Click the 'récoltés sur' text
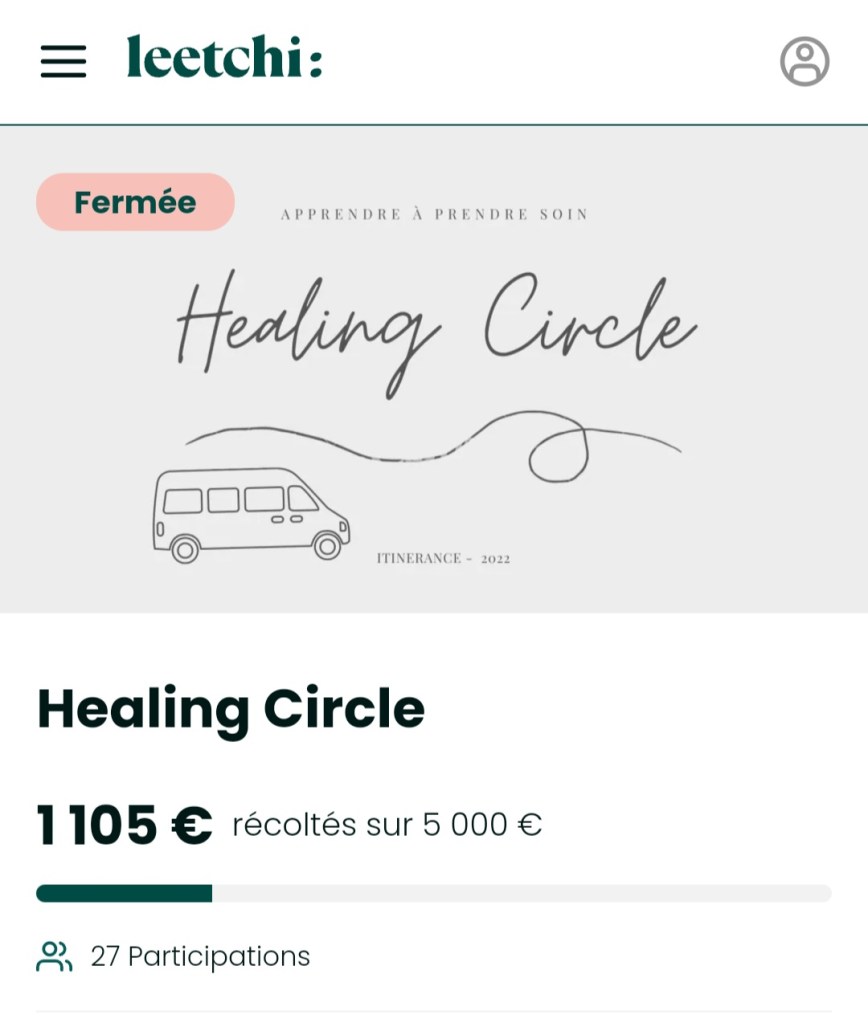Image resolution: width=868 pixels, height=1023 pixels. pyautogui.click(x=322, y=825)
